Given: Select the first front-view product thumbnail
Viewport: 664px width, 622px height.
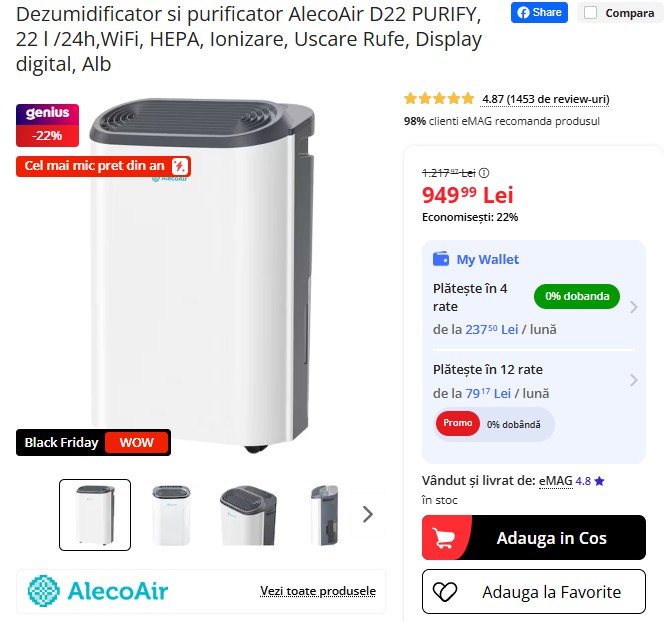Looking at the screenshot, I should (x=95, y=515).
